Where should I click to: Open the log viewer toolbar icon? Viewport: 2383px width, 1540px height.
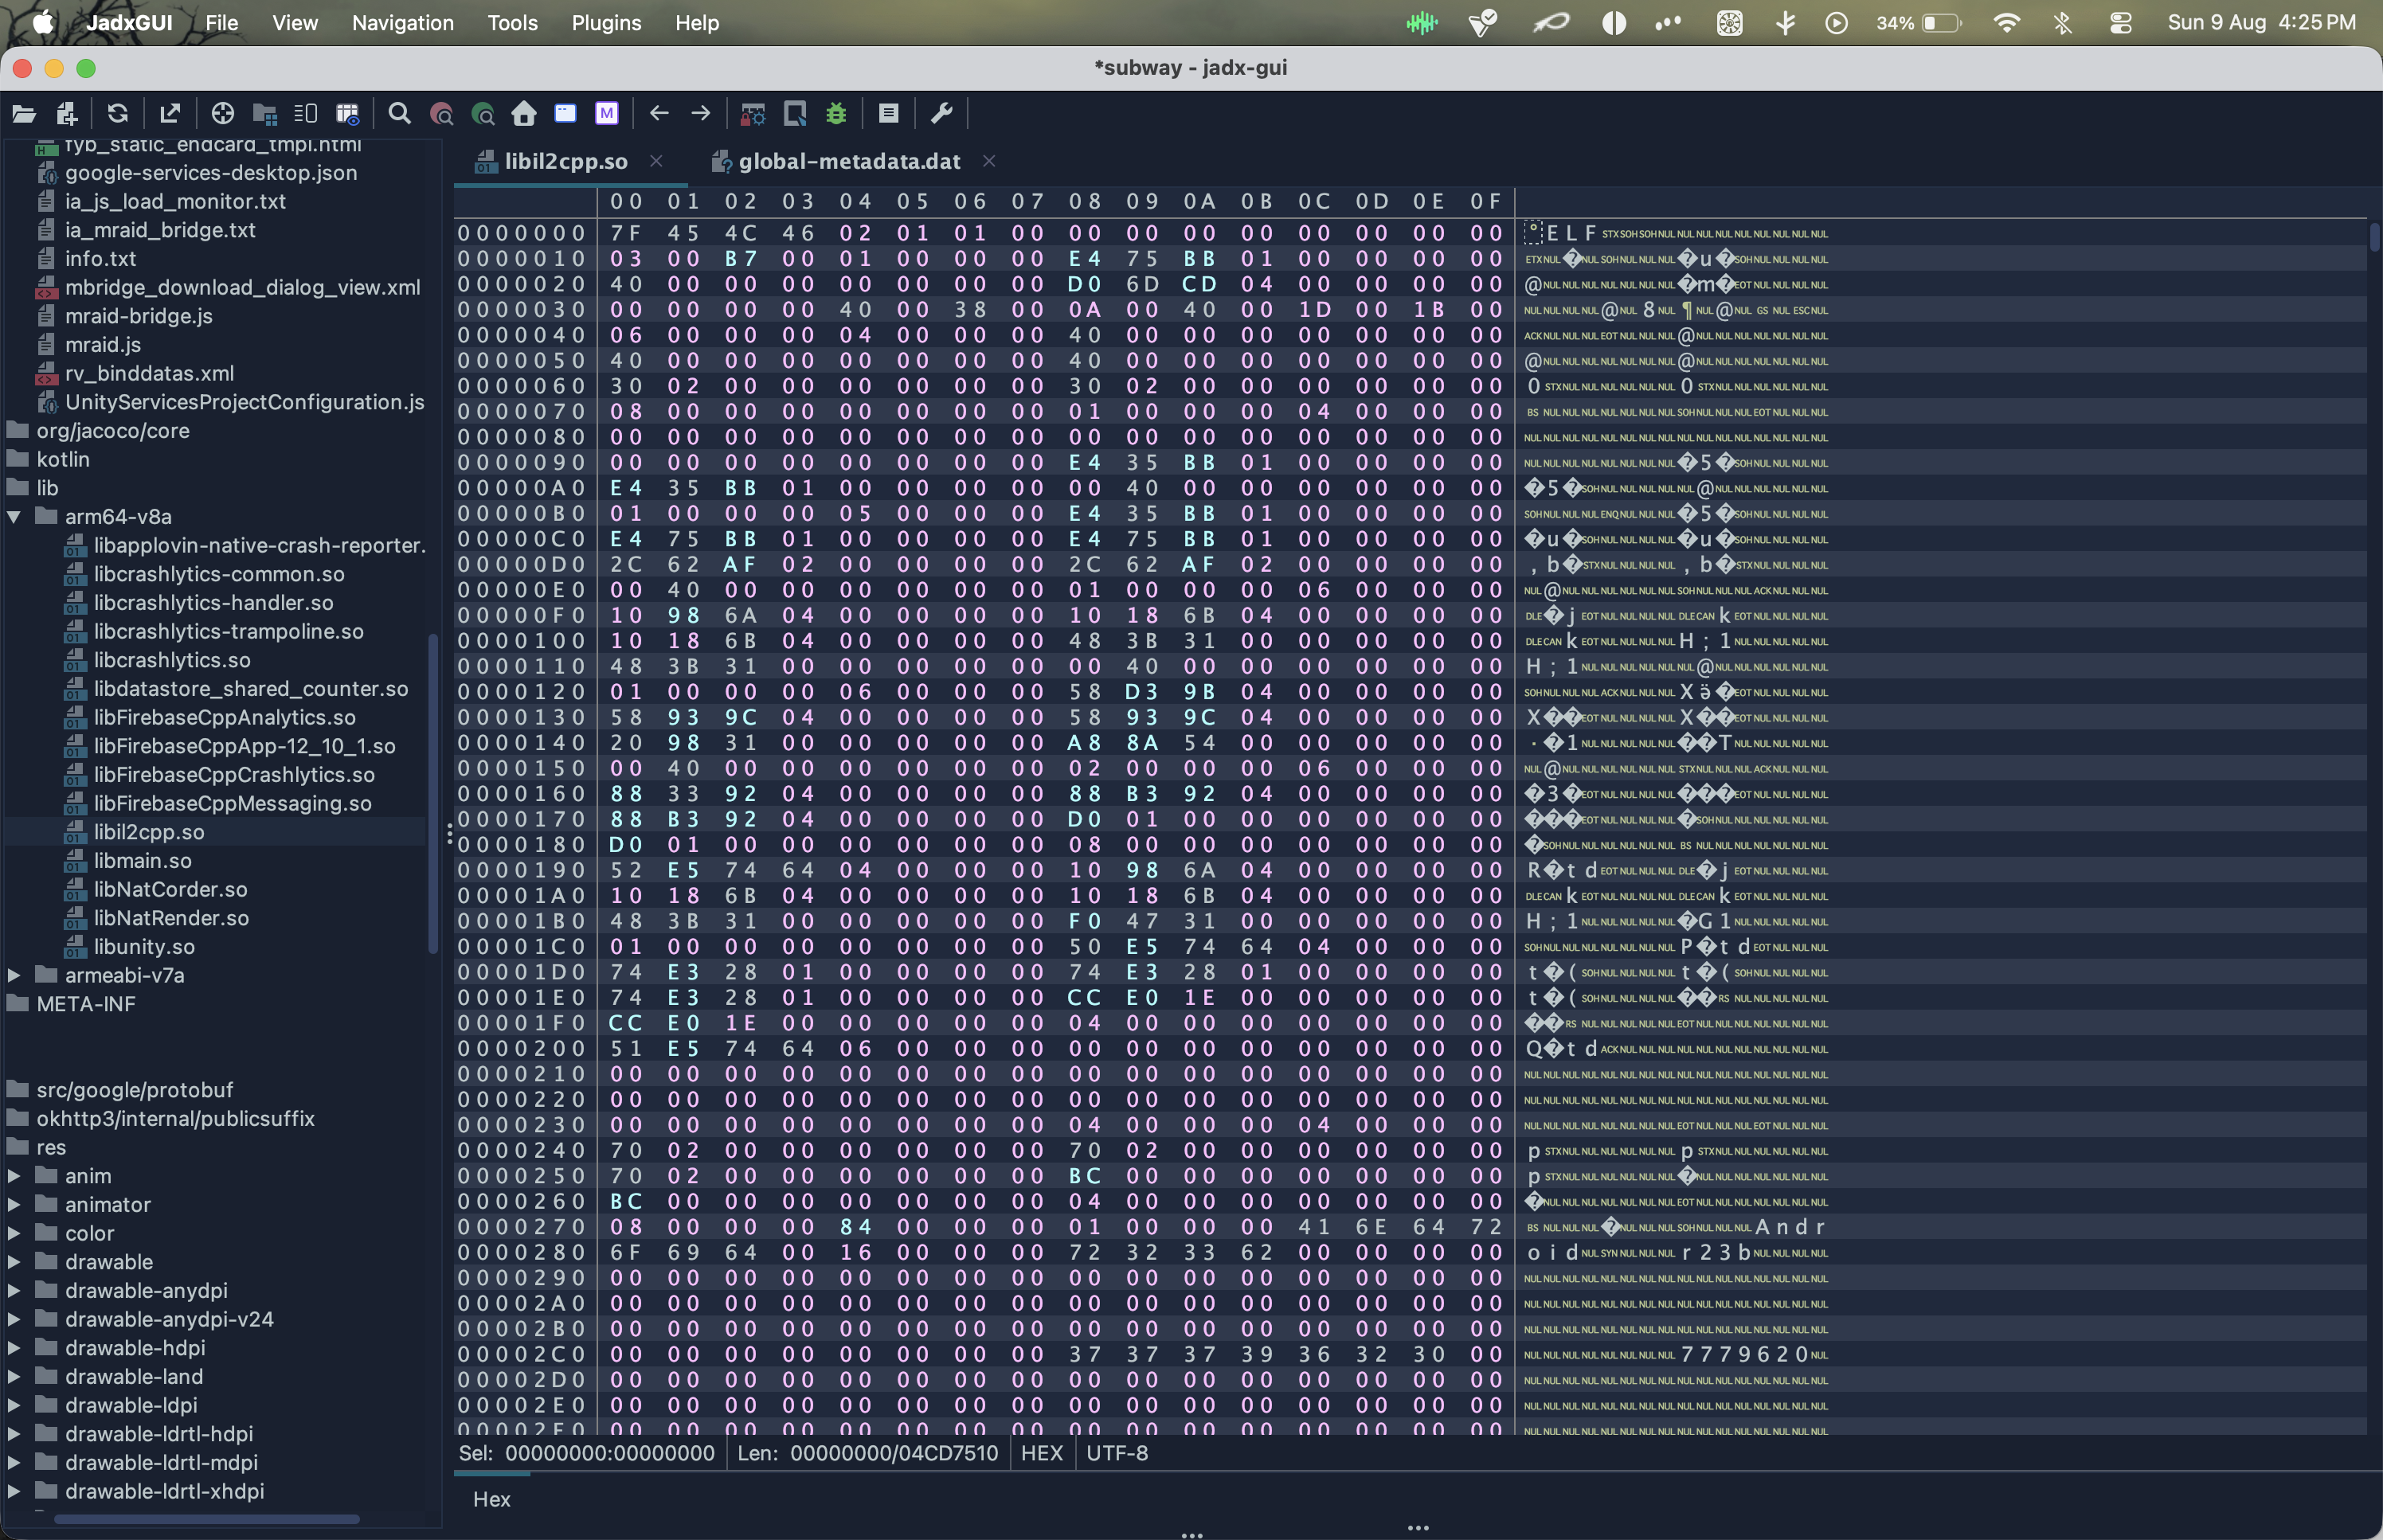[888, 113]
